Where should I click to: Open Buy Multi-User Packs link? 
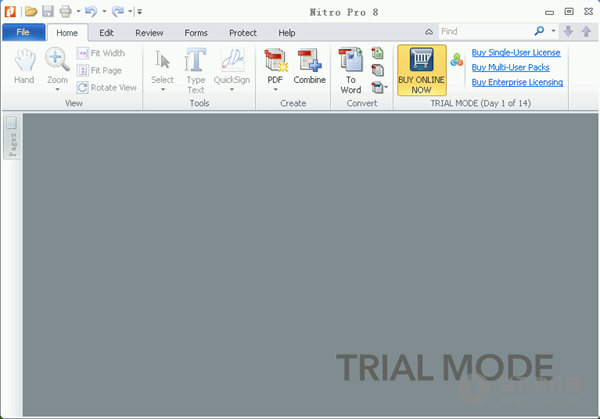[510, 68]
